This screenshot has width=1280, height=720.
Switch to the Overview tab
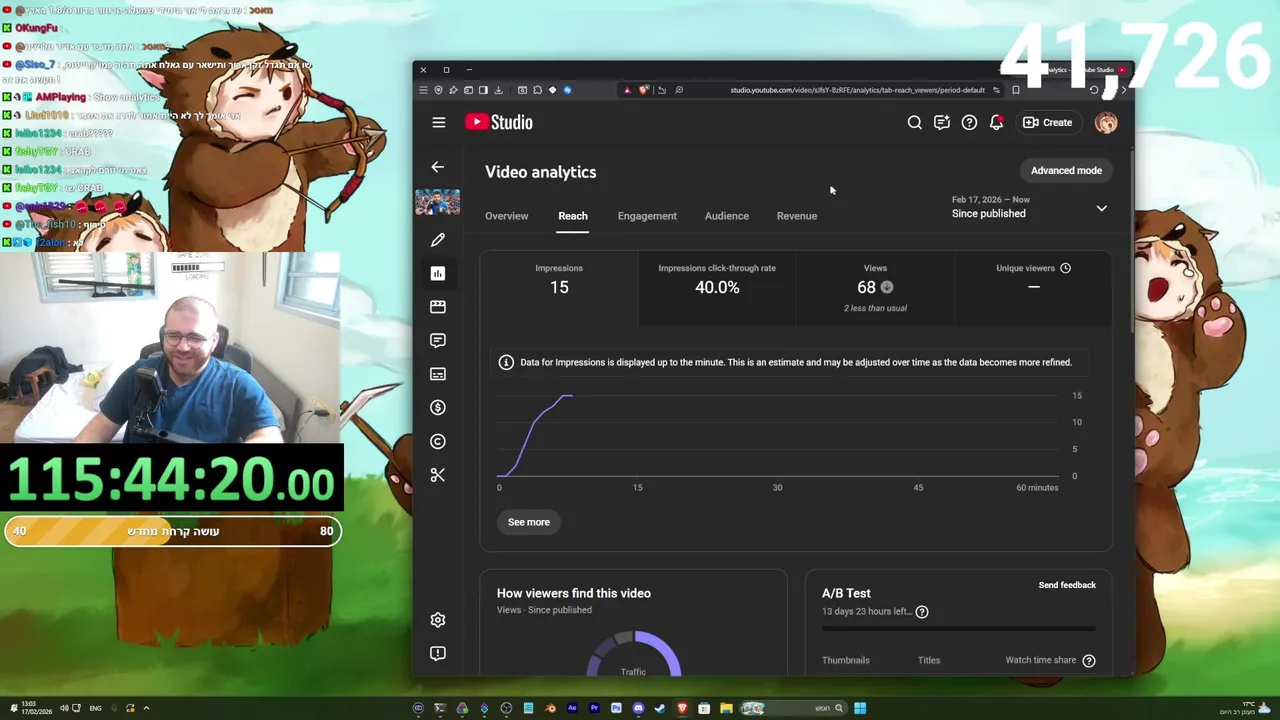[506, 216]
